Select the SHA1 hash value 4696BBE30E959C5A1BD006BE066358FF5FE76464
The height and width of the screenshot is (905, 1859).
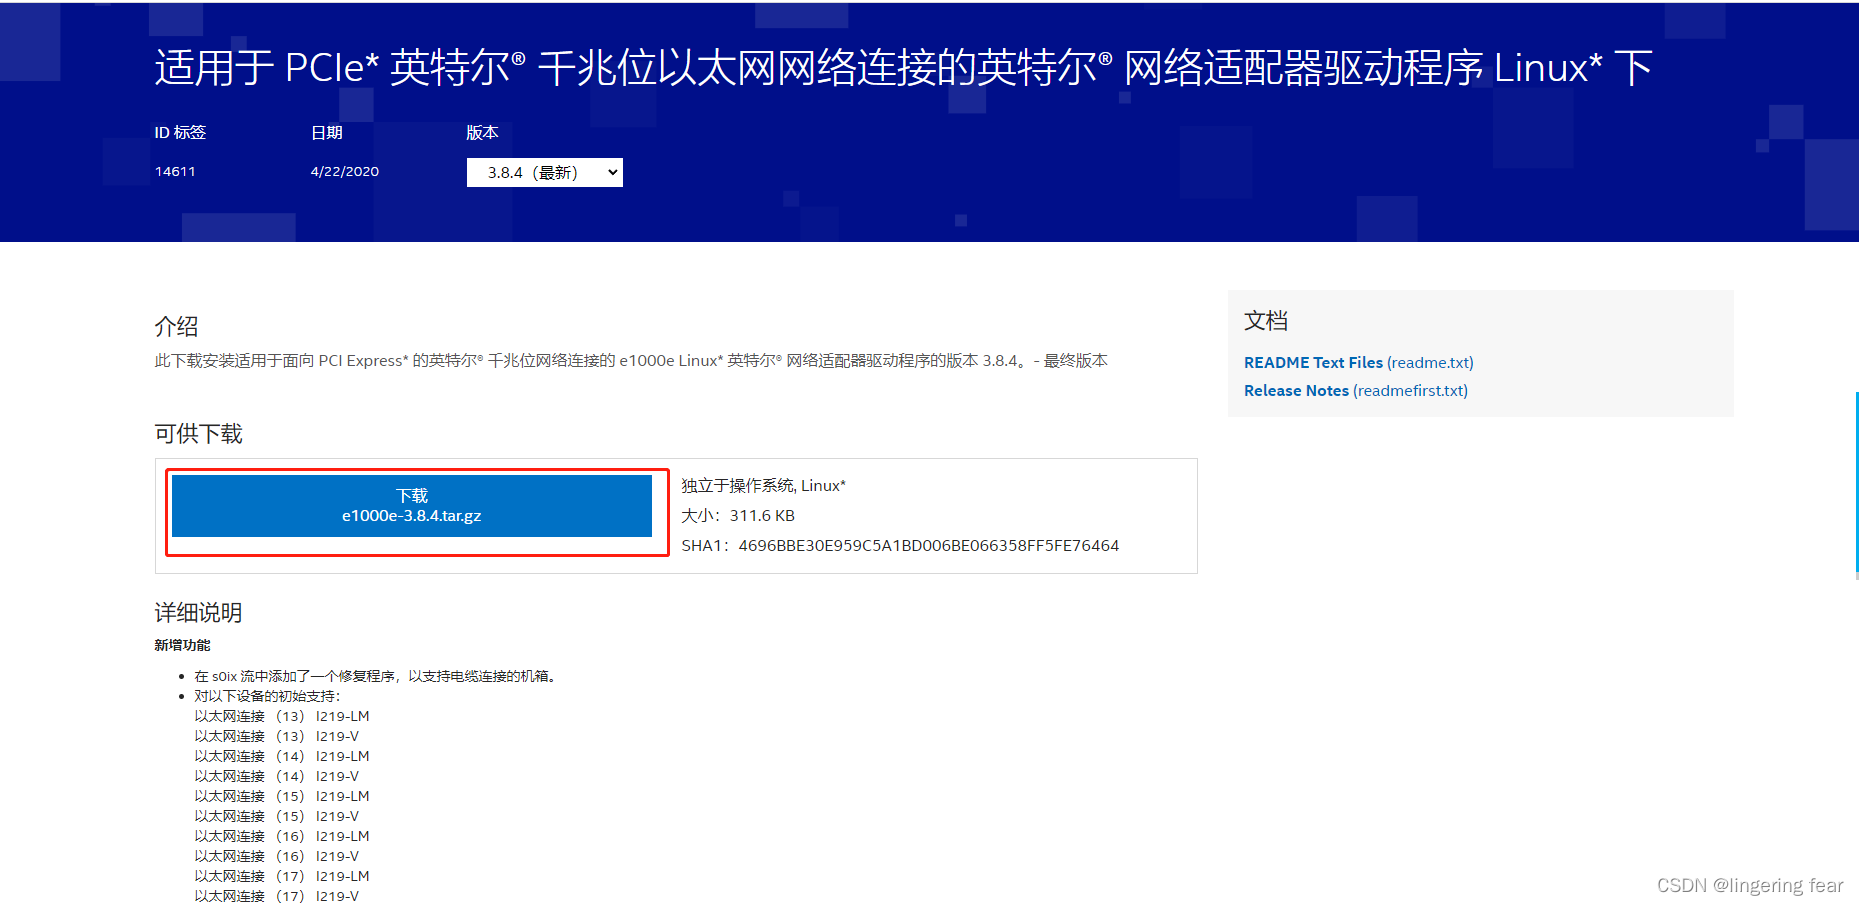pos(928,545)
